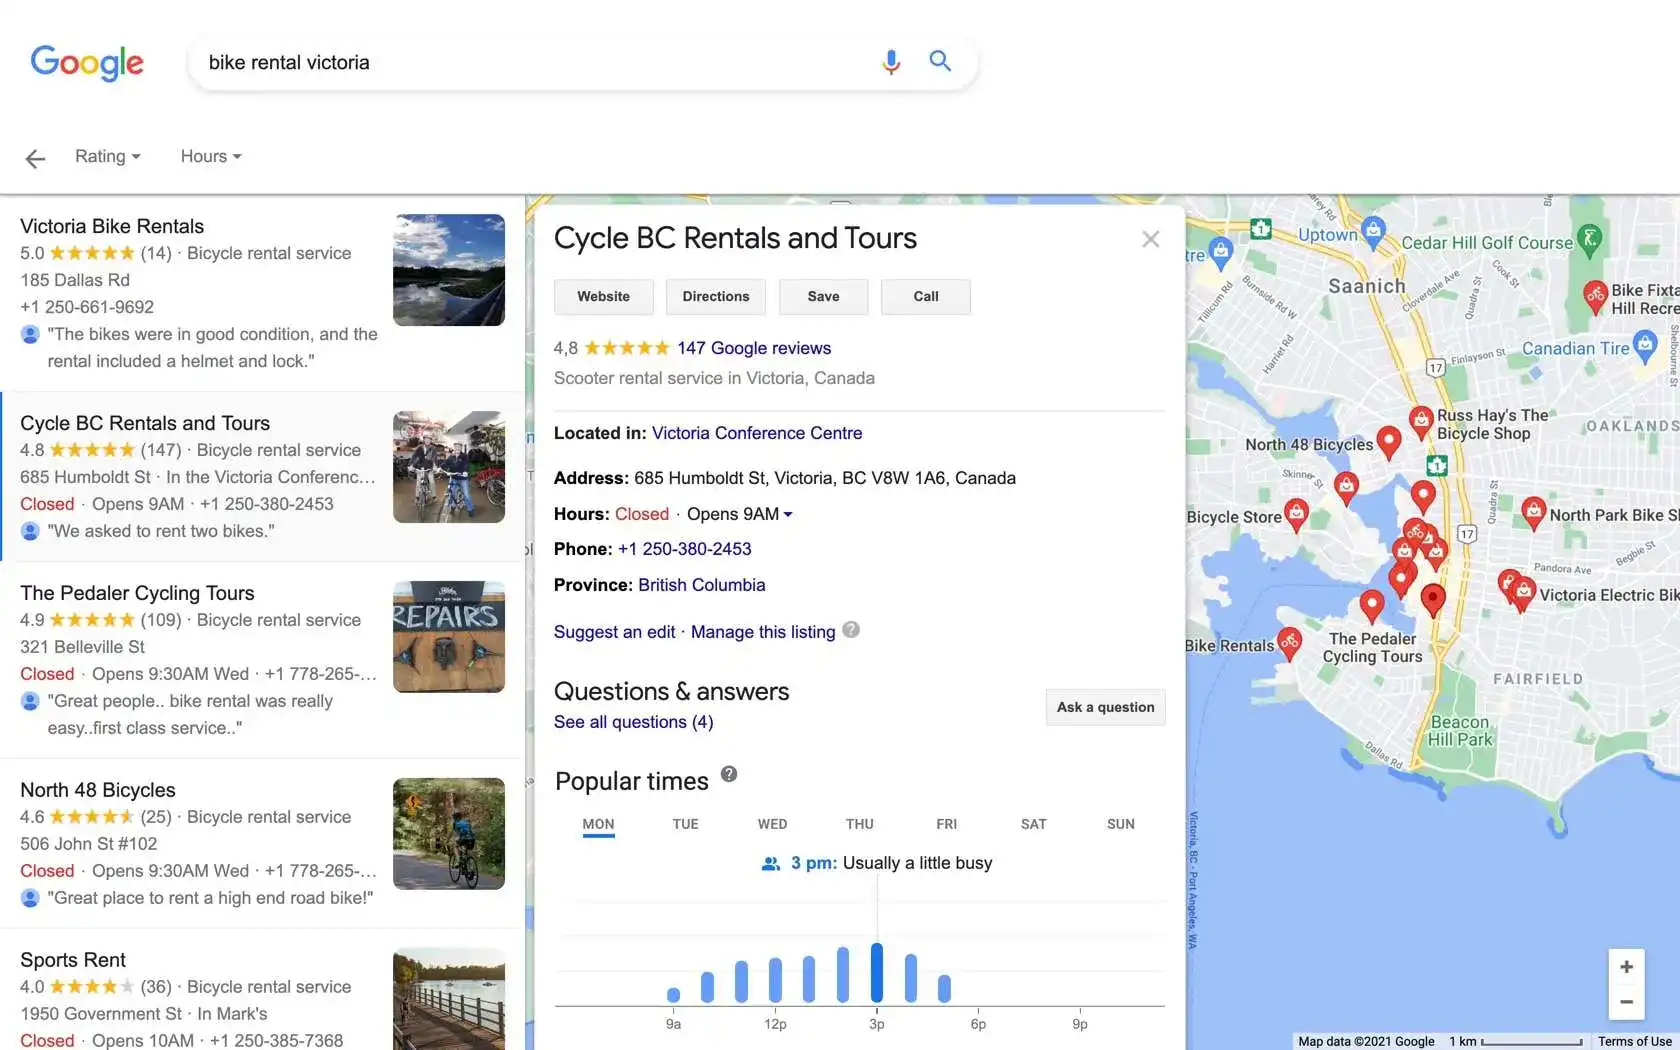Open the Rating filter dropdown
The width and height of the screenshot is (1680, 1050).
click(x=108, y=156)
